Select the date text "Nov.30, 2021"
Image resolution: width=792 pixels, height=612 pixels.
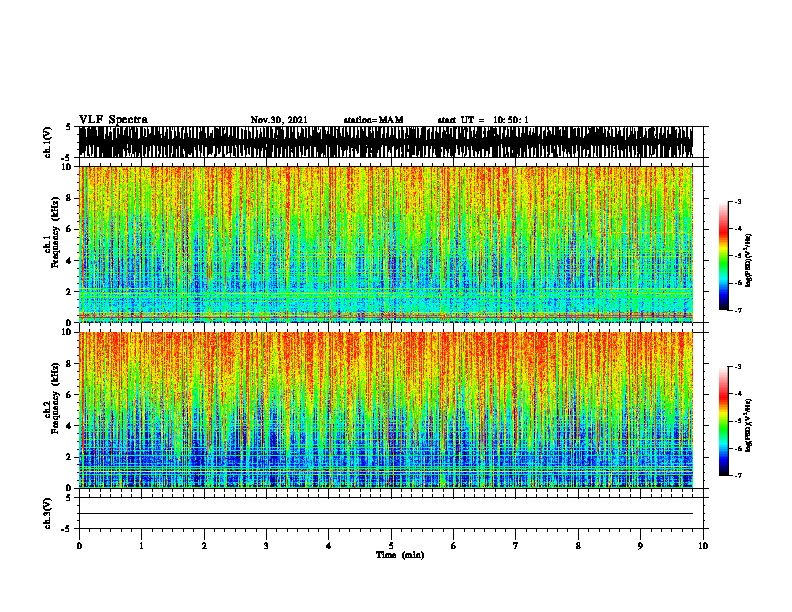pyautogui.click(x=279, y=120)
